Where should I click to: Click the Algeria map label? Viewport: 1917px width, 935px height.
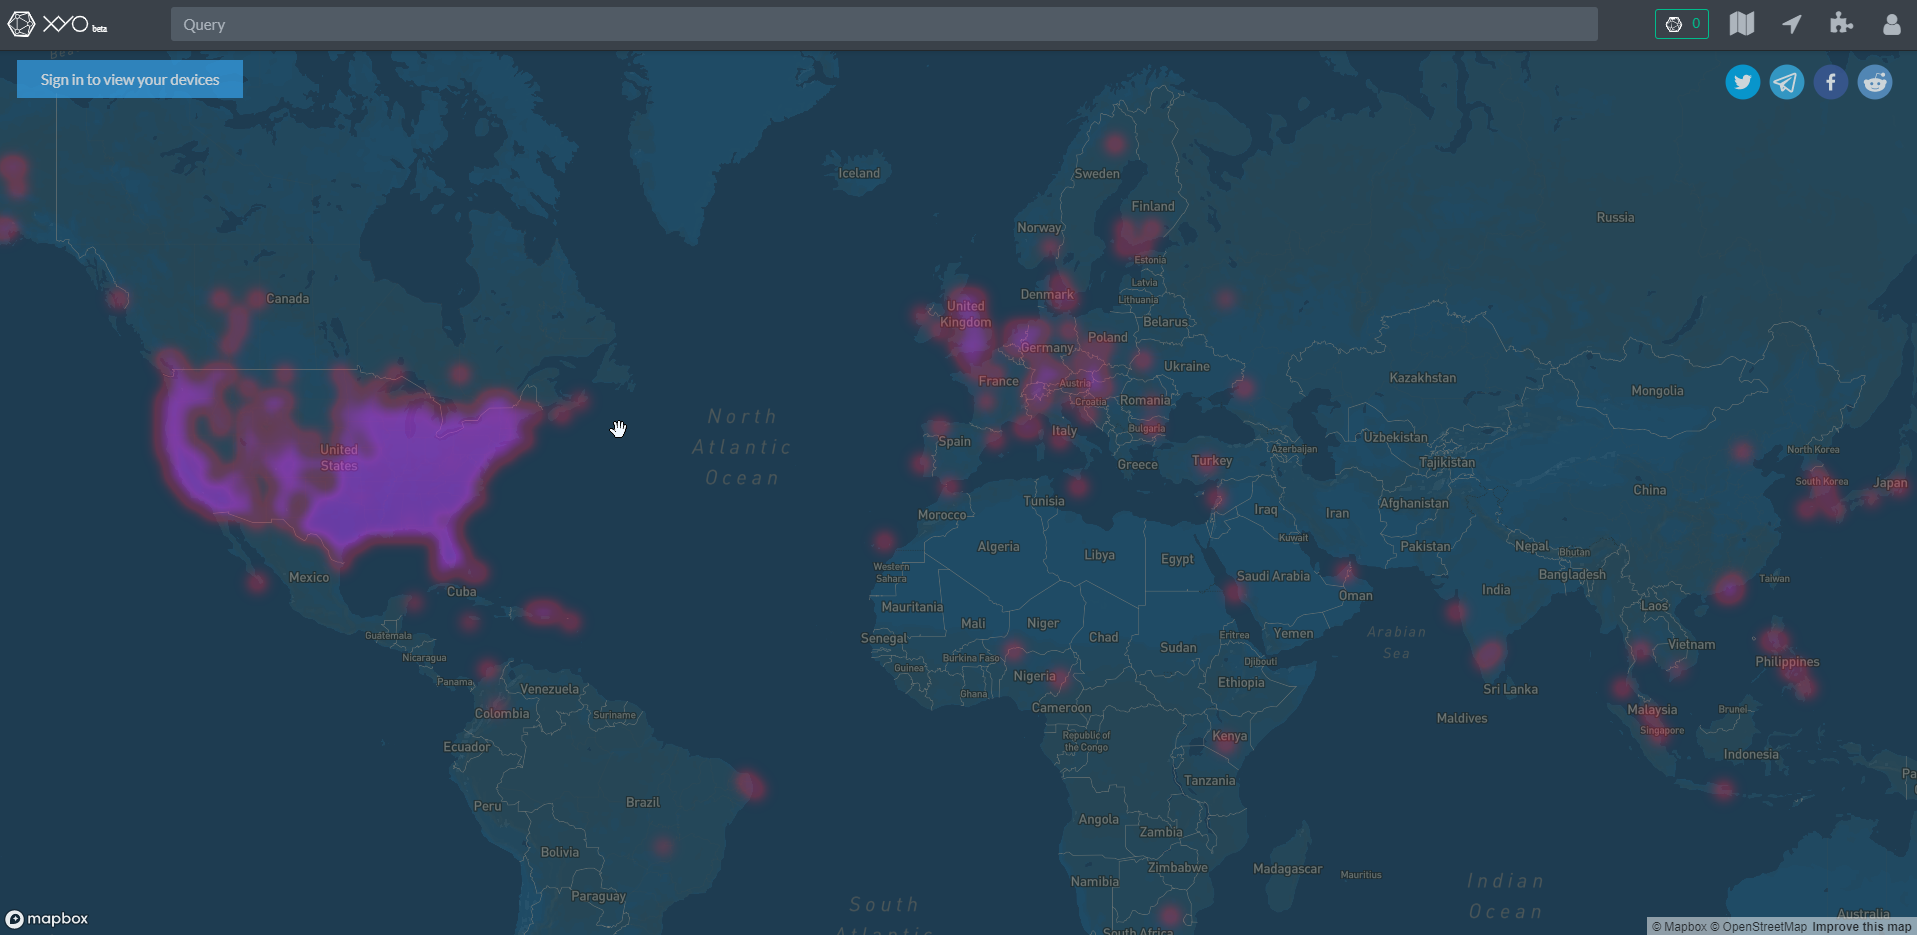tap(999, 547)
